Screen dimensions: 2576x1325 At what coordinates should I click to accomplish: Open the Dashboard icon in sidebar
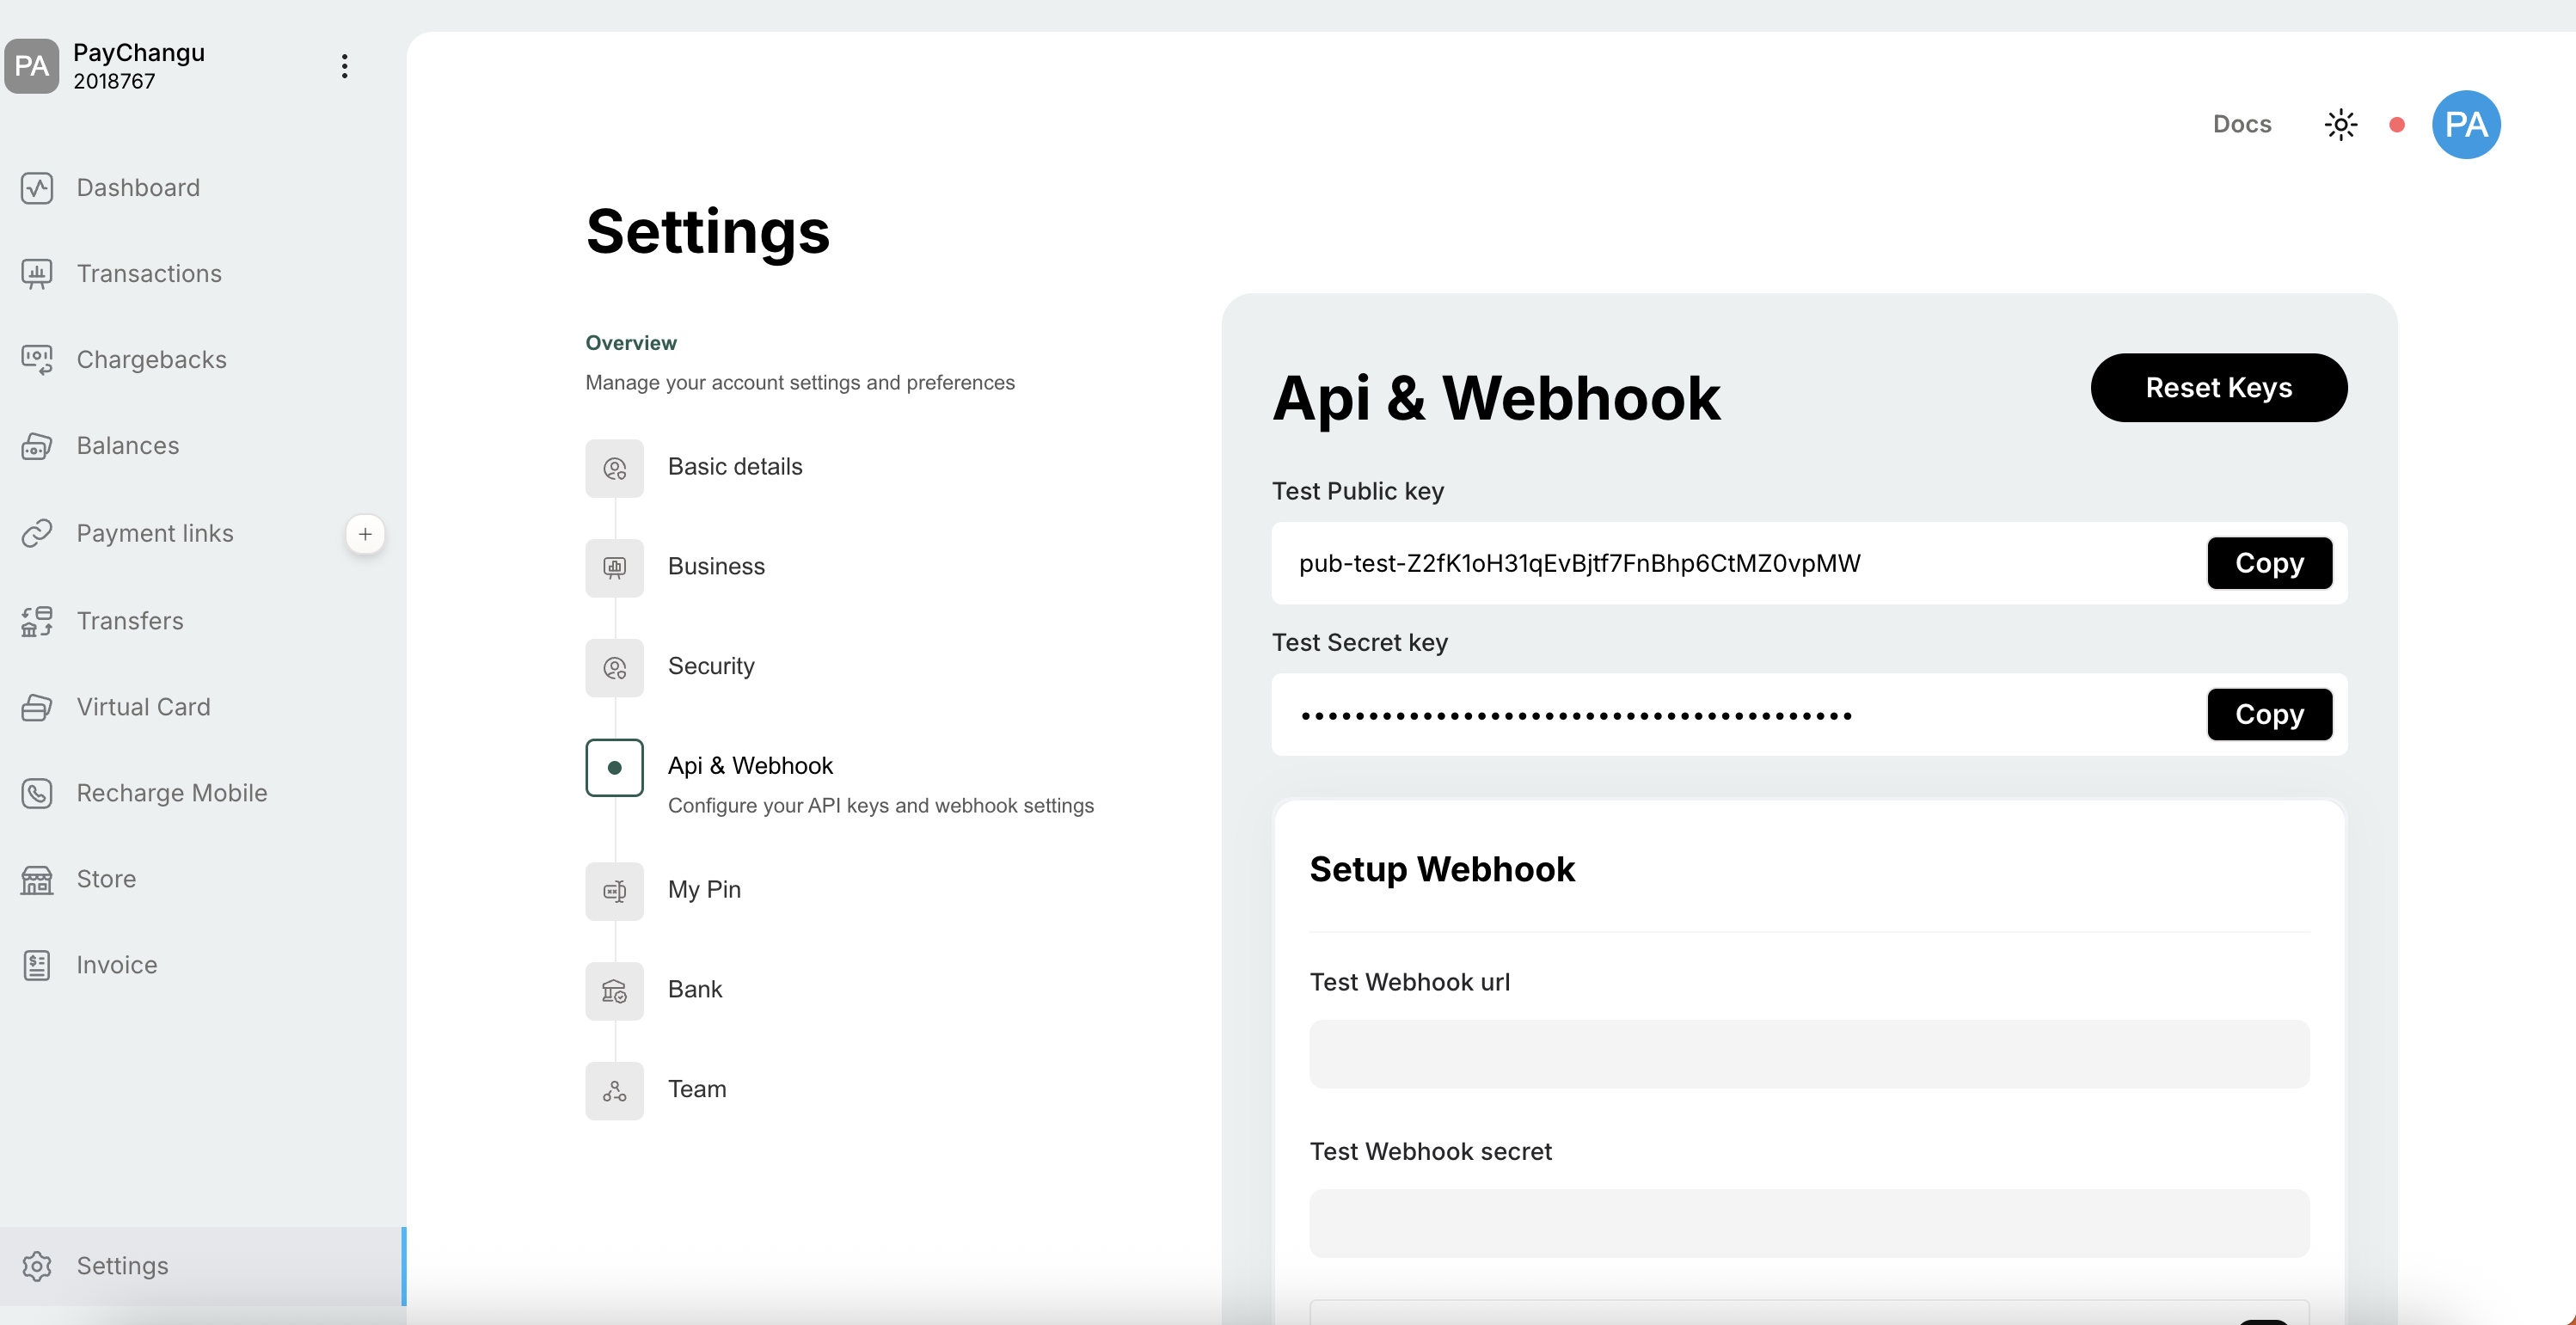coord(37,188)
